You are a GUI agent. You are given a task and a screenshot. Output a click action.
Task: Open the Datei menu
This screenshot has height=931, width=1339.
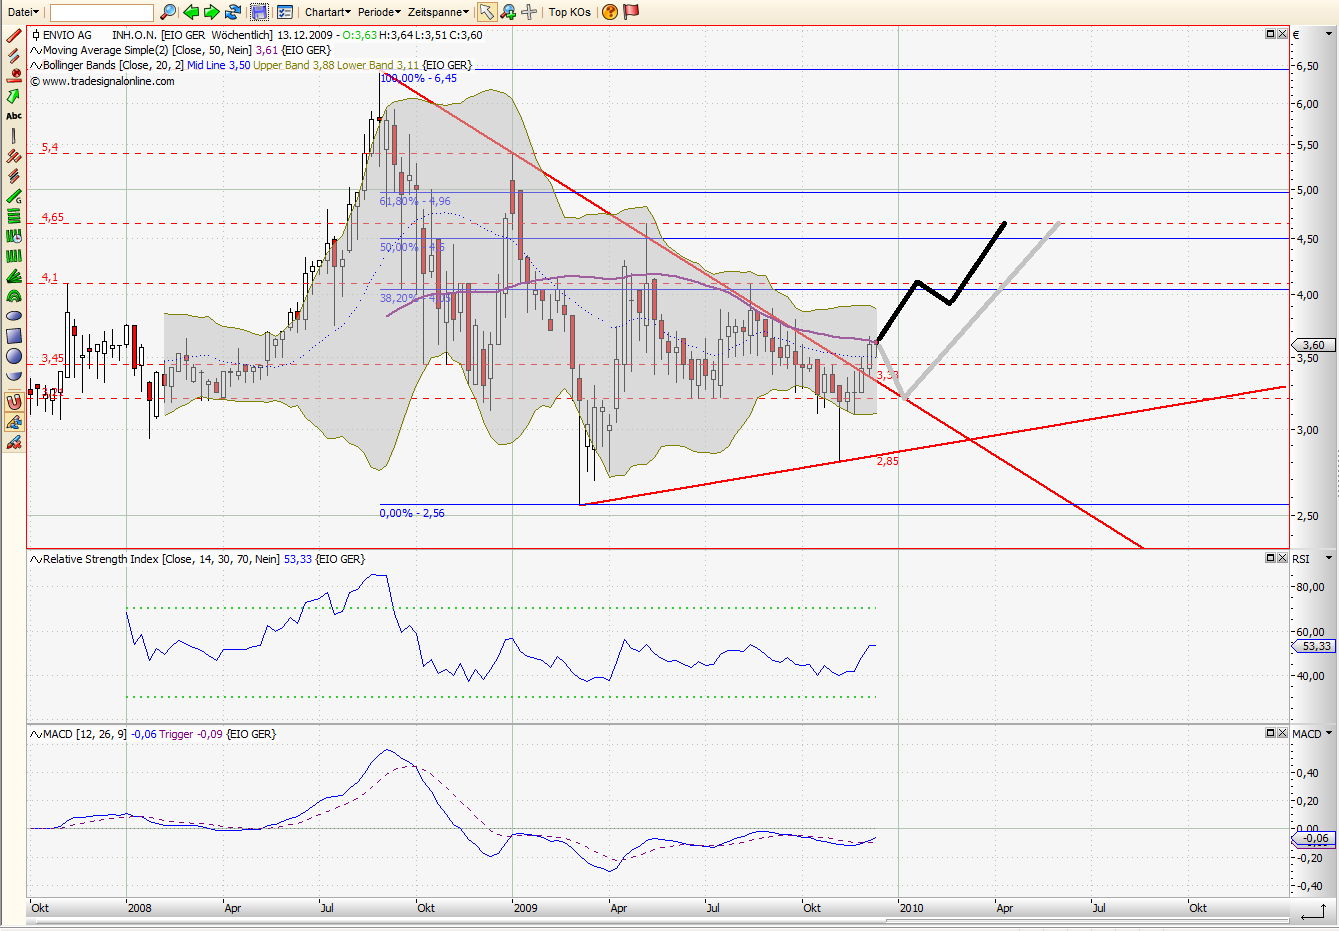(x=22, y=12)
